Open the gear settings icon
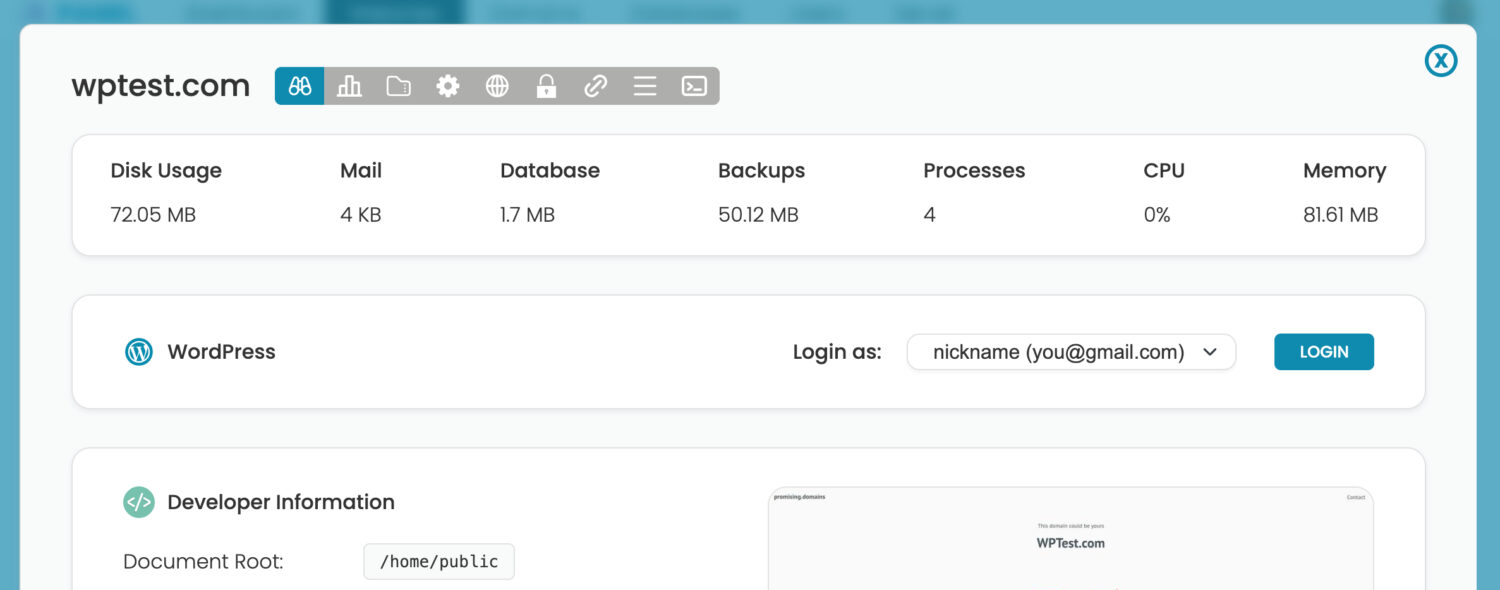Image resolution: width=1500 pixels, height=590 pixels. 447,86
